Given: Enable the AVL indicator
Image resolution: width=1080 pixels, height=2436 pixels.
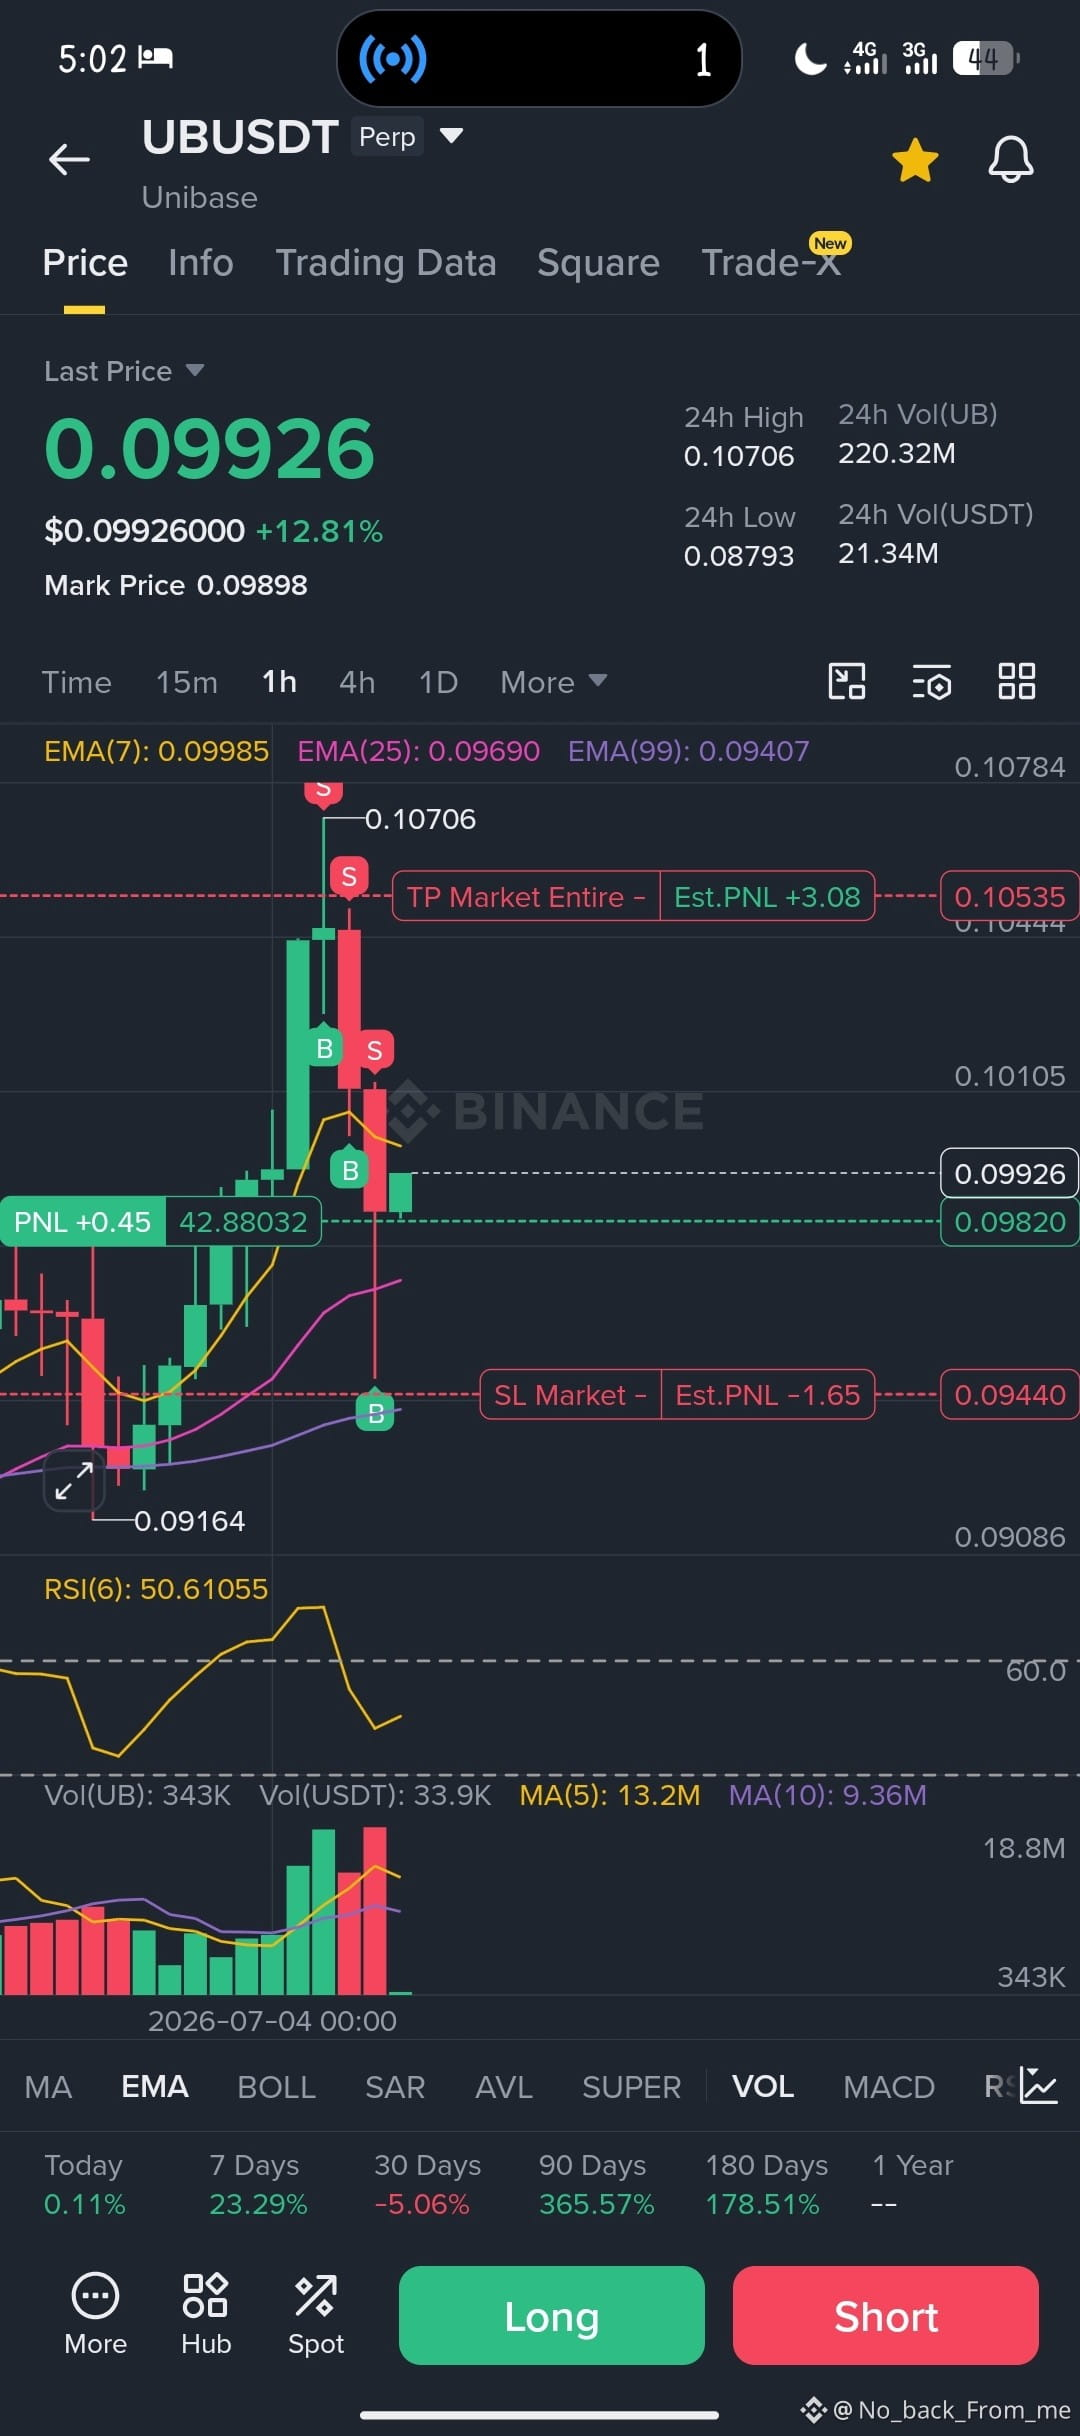Looking at the screenshot, I should (504, 2087).
